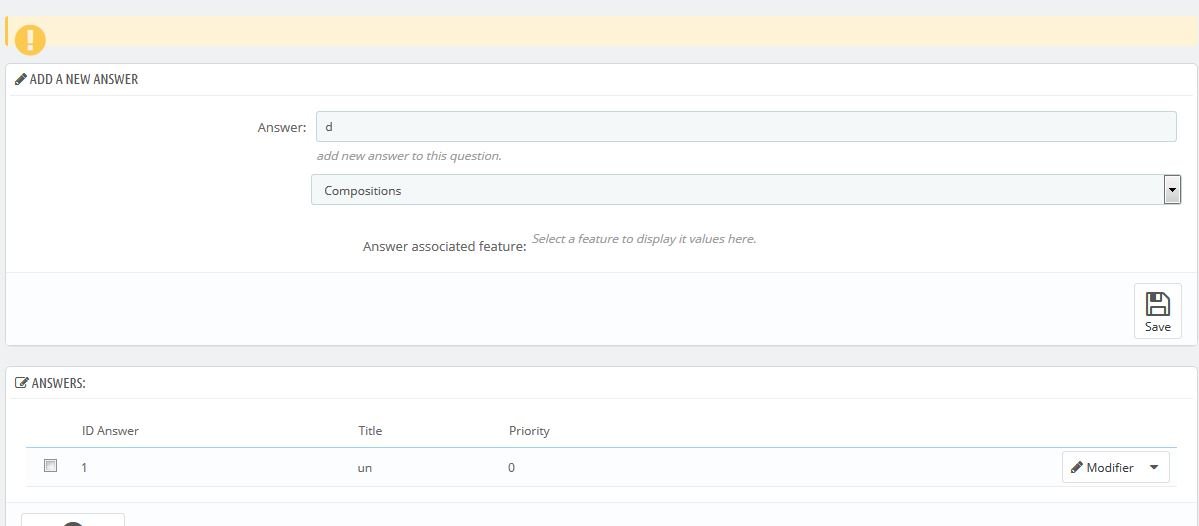Click the "Select a feature" hint text
1199x526 pixels.
click(x=644, y=239)
